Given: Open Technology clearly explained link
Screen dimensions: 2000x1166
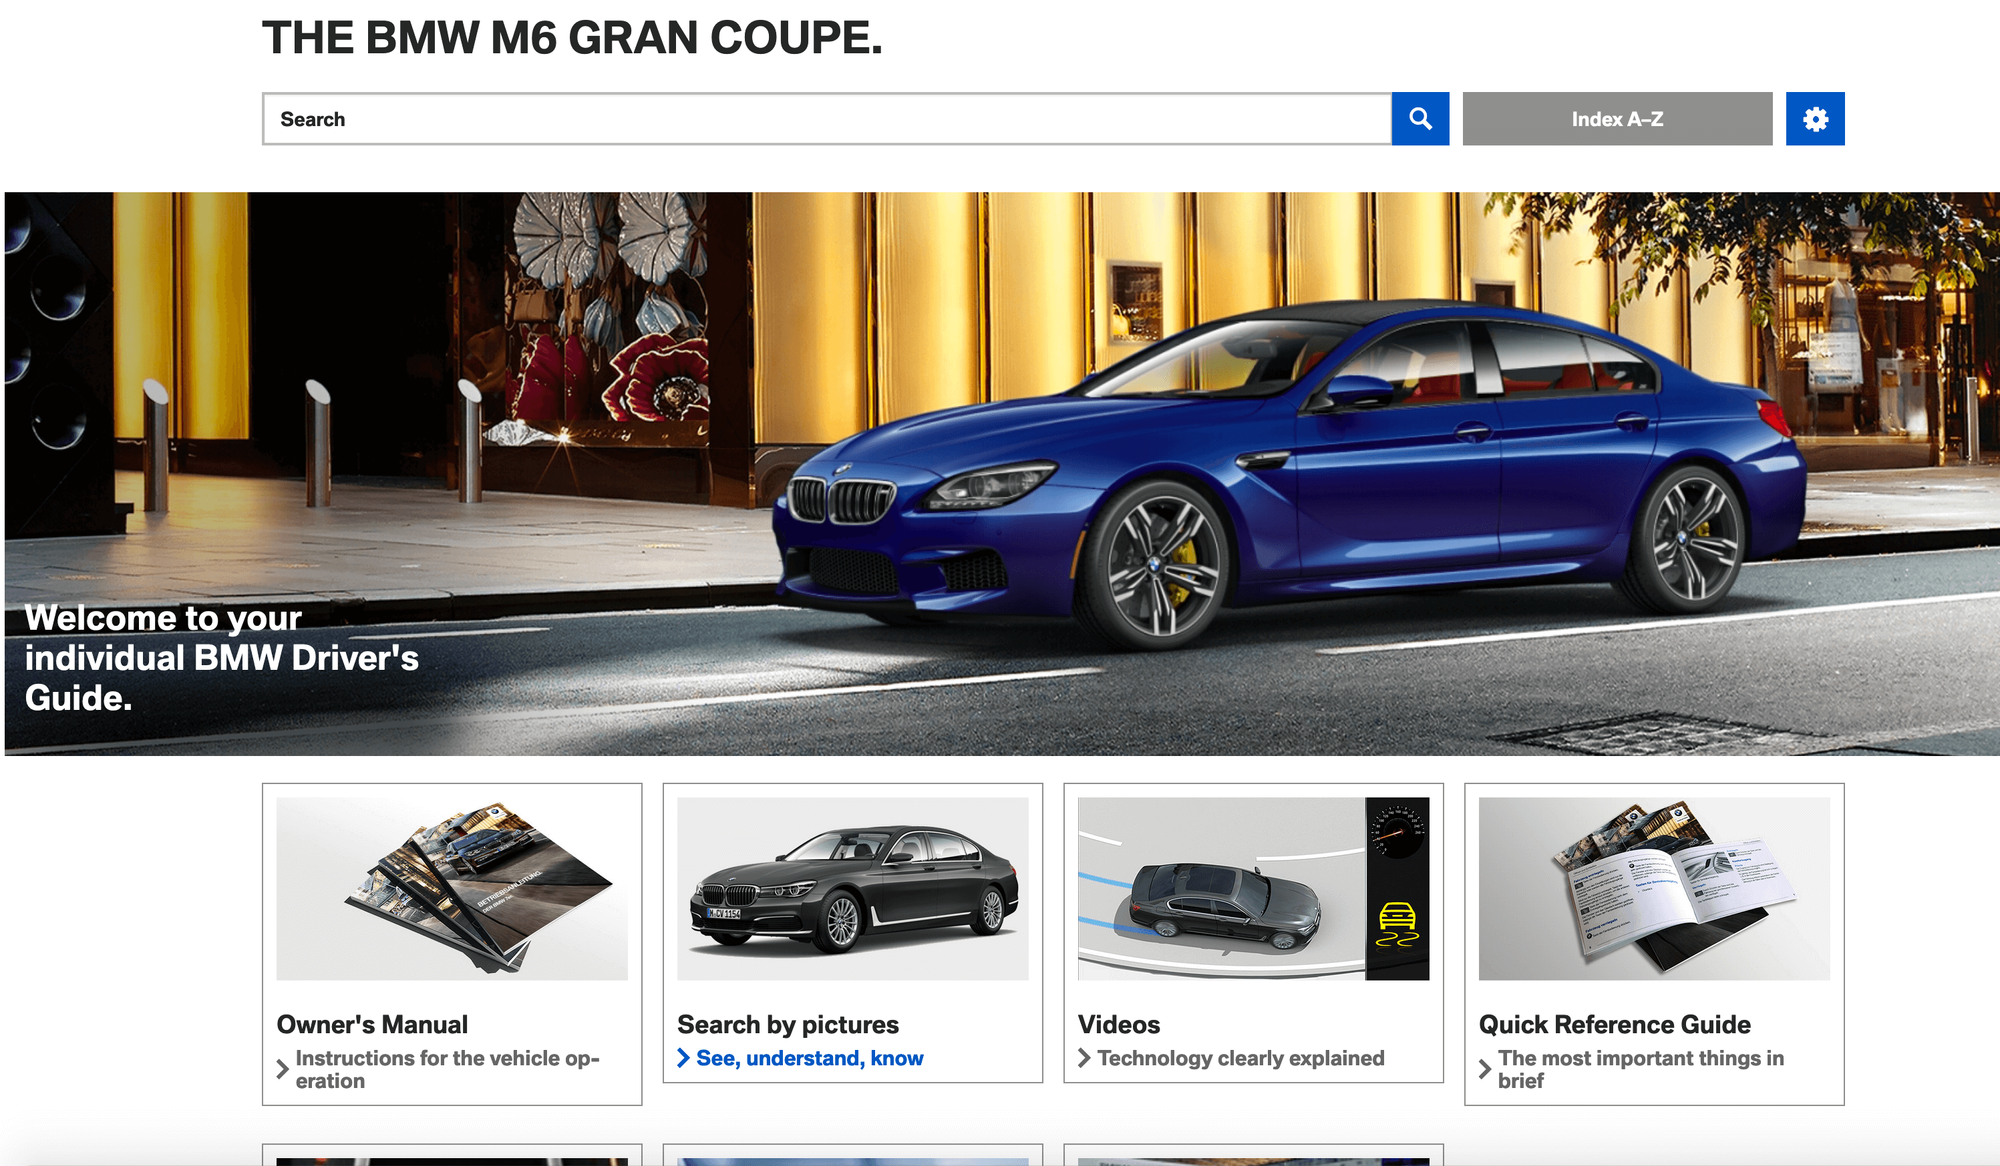Looking at the screenshot, I should (1241, 1058).
